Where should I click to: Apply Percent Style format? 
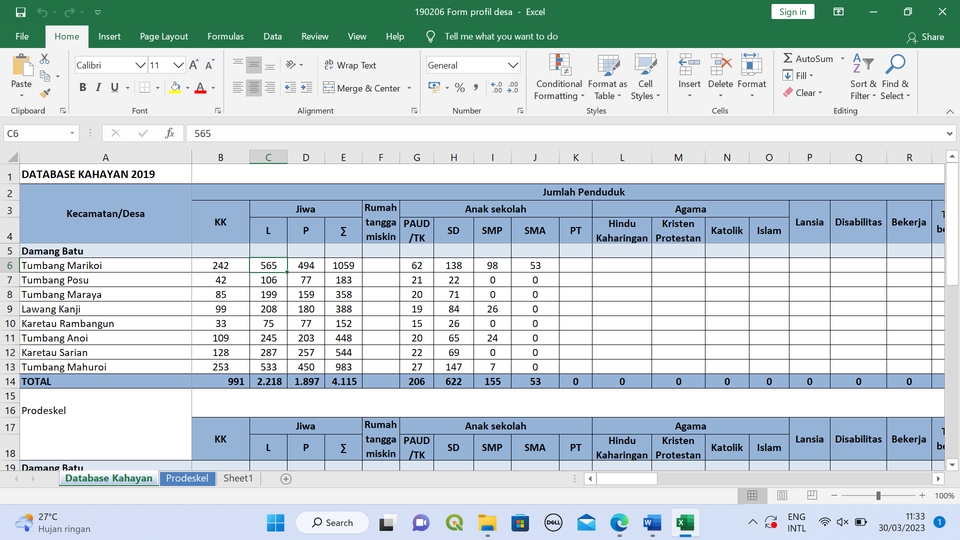[x=460, y=88]
